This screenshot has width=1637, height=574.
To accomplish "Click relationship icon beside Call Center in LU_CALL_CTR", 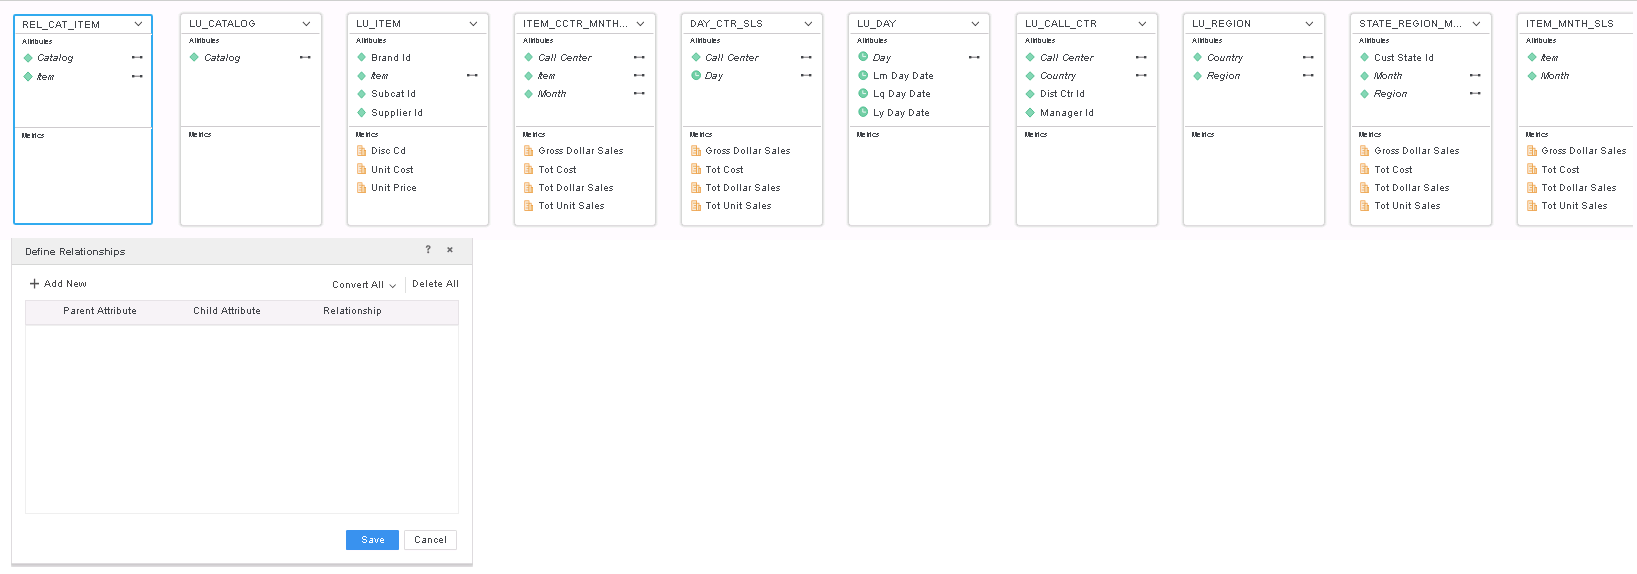I will click(x=1141, y=58).
